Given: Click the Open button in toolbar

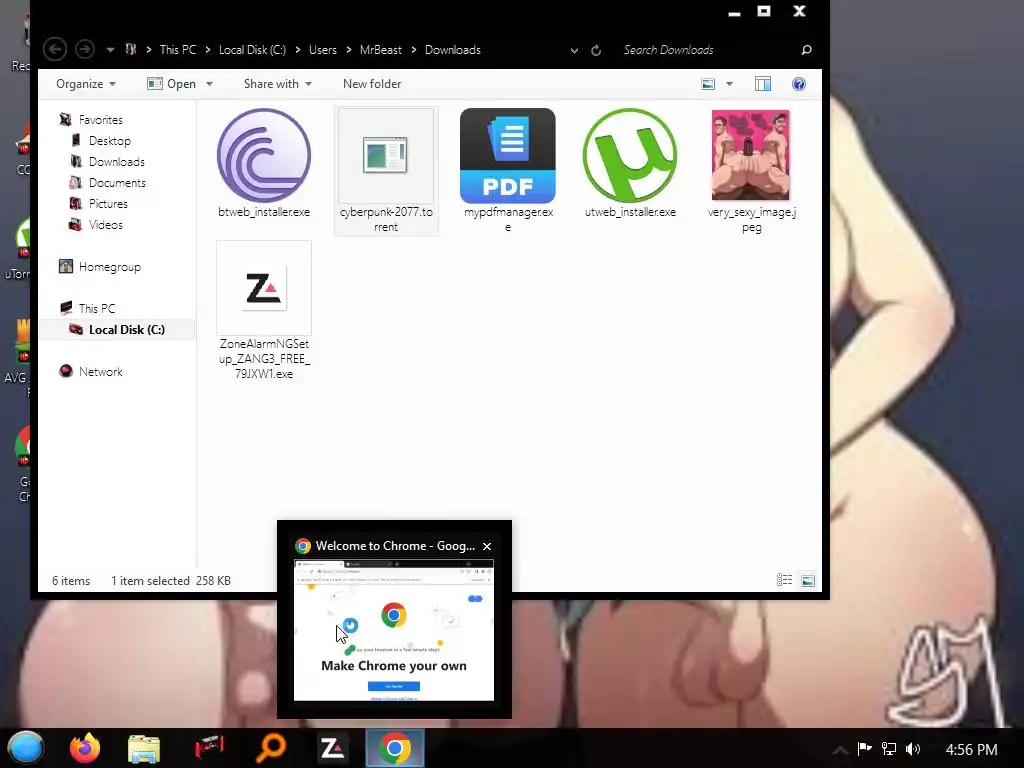Looking at the screenshot, I should (172, 84).
